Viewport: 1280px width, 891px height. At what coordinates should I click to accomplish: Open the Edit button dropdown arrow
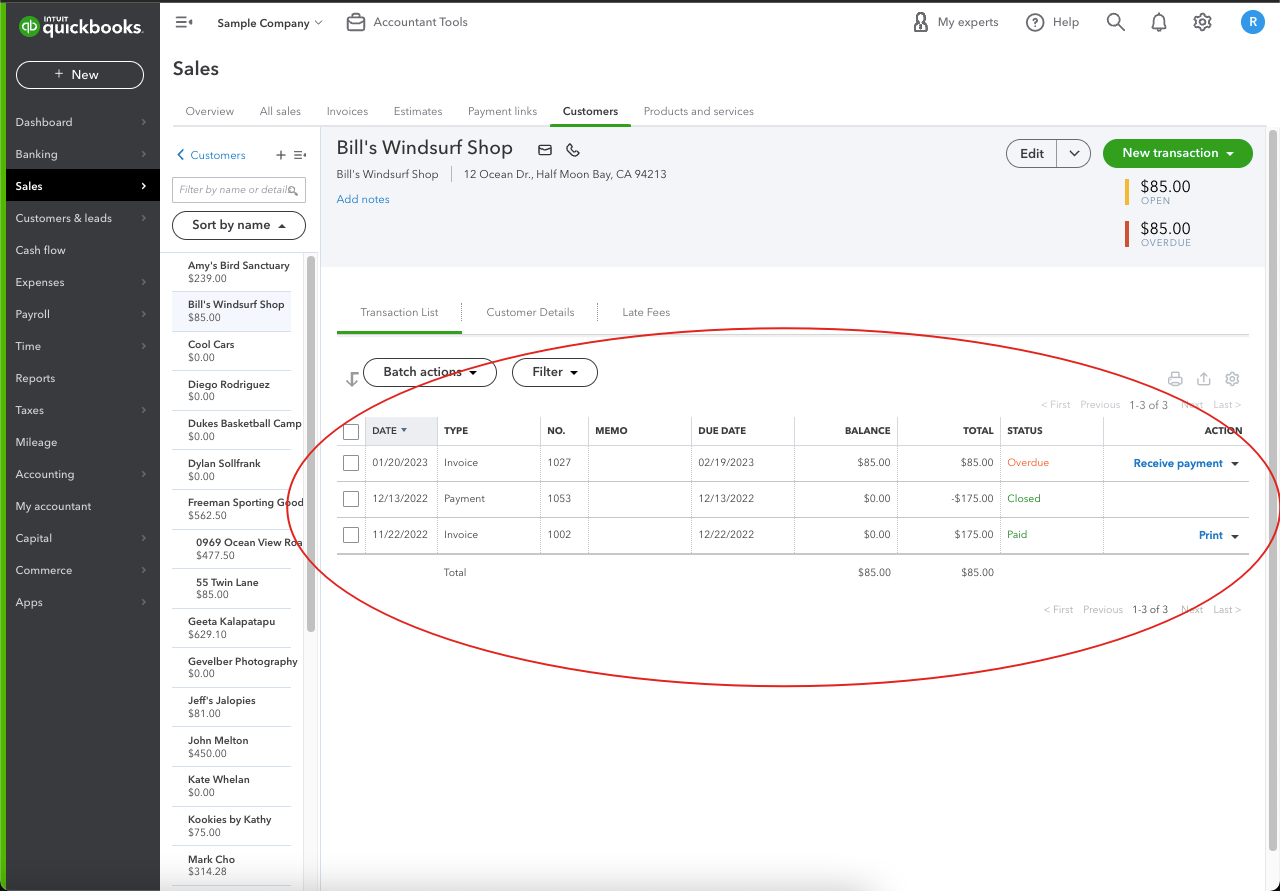(x=1074, y=153)
